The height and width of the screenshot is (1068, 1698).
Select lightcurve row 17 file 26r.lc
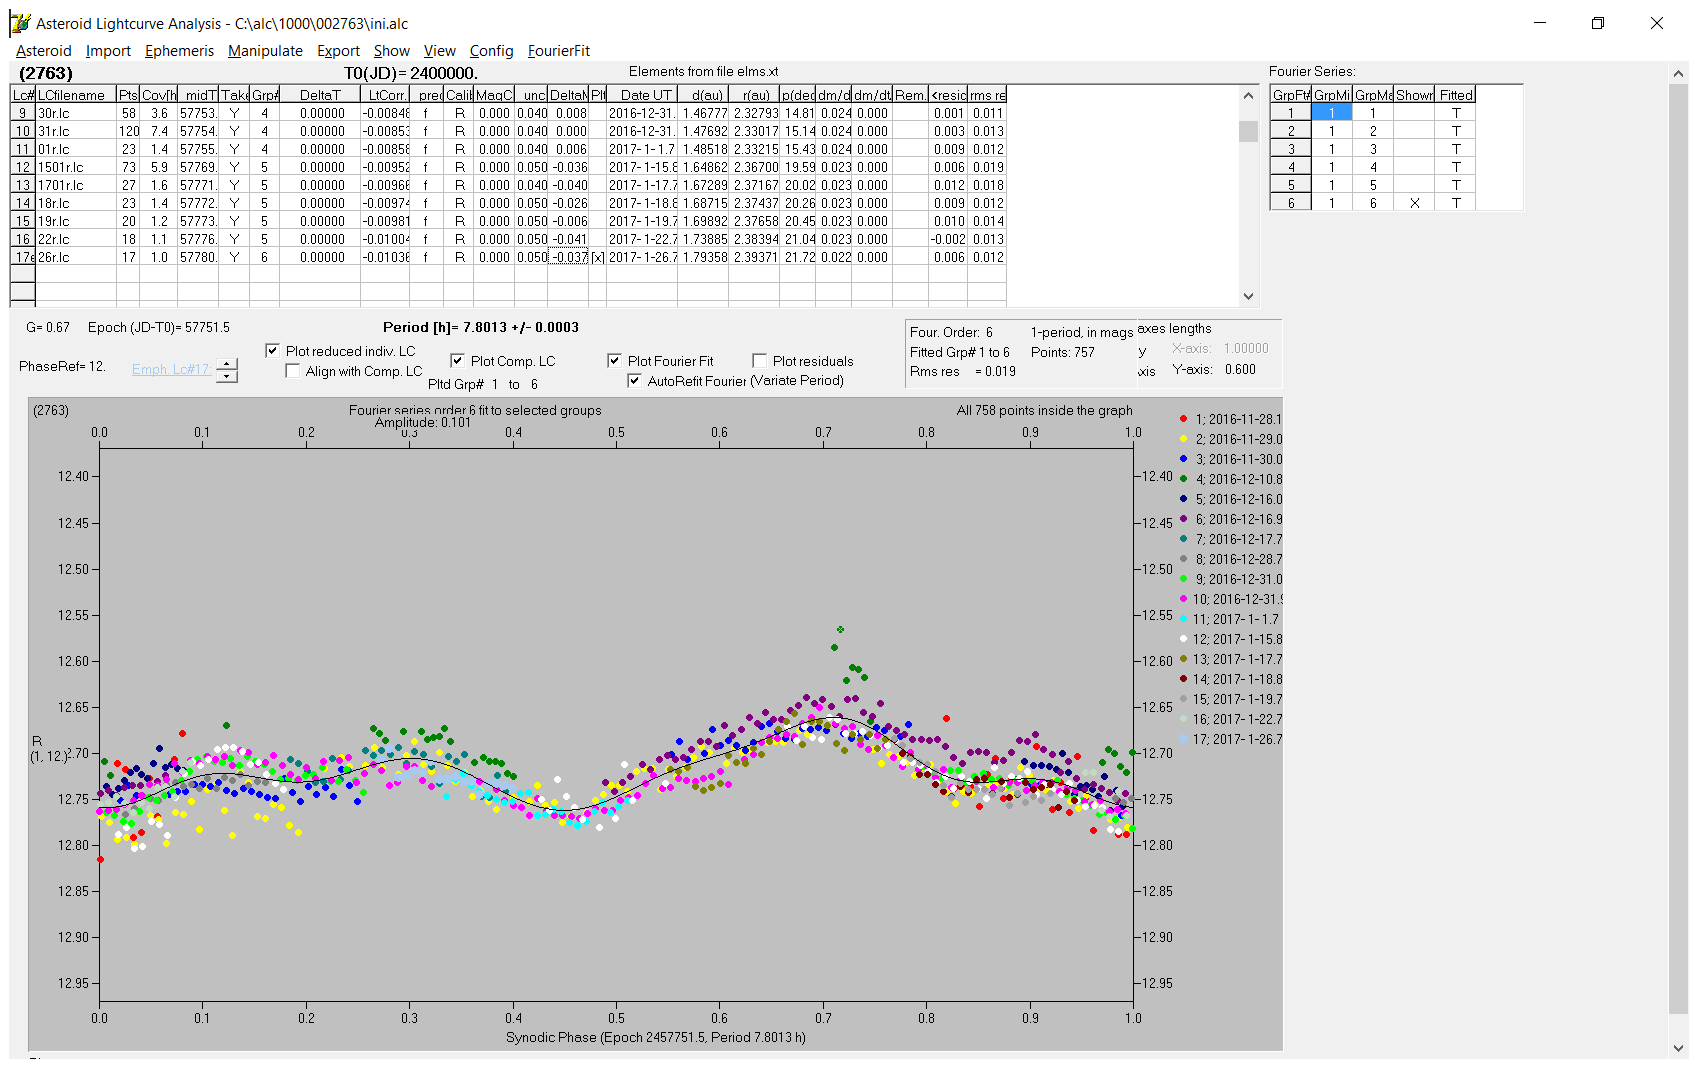[508, 257]
